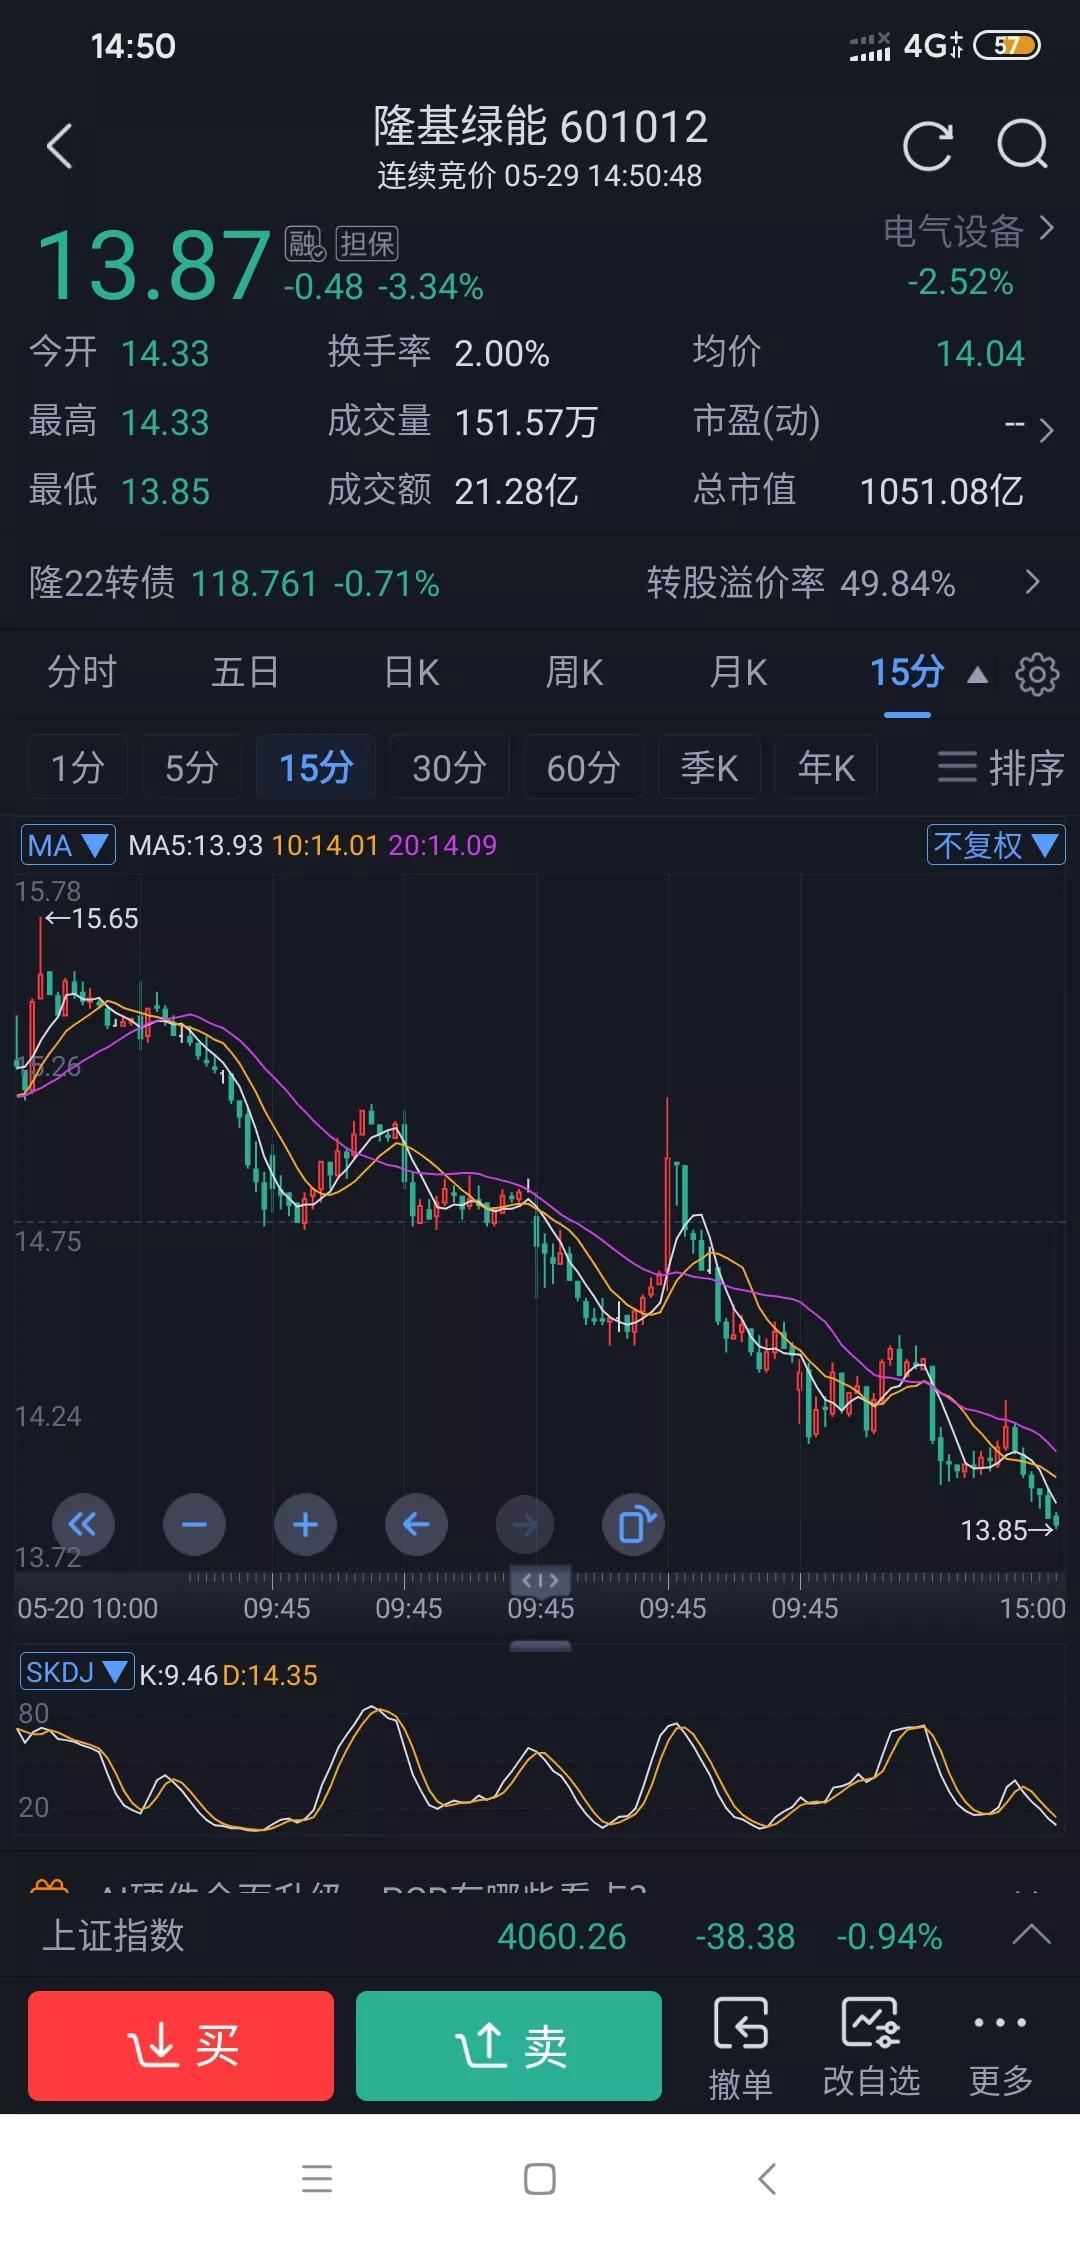Tap the red 买 buy button

point(181,2046)
